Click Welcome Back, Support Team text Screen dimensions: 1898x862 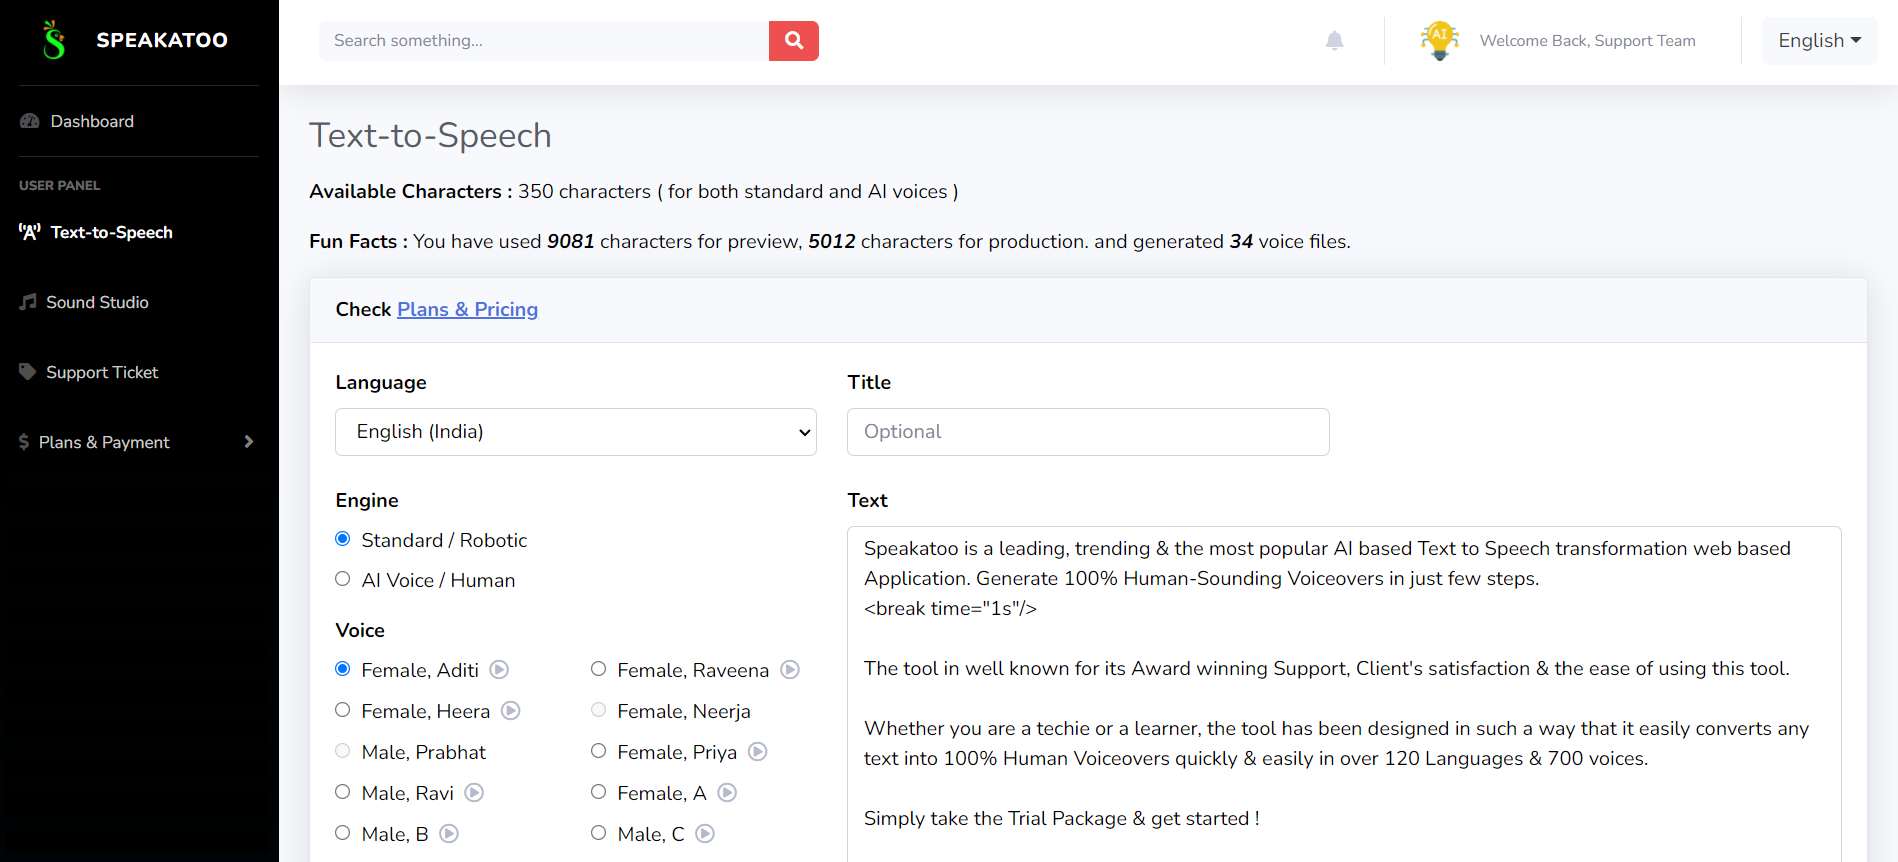[x=1588, y=41]
